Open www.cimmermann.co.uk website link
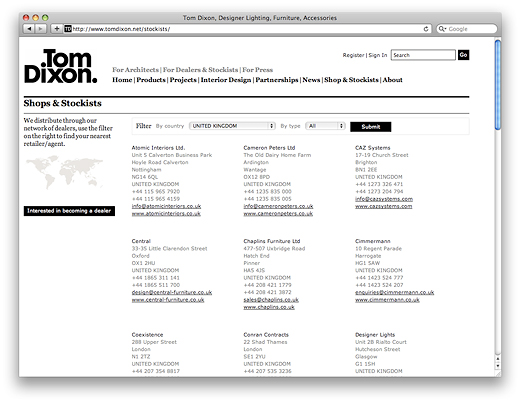This screenshot has width=520, height=404. coord(387,300)
